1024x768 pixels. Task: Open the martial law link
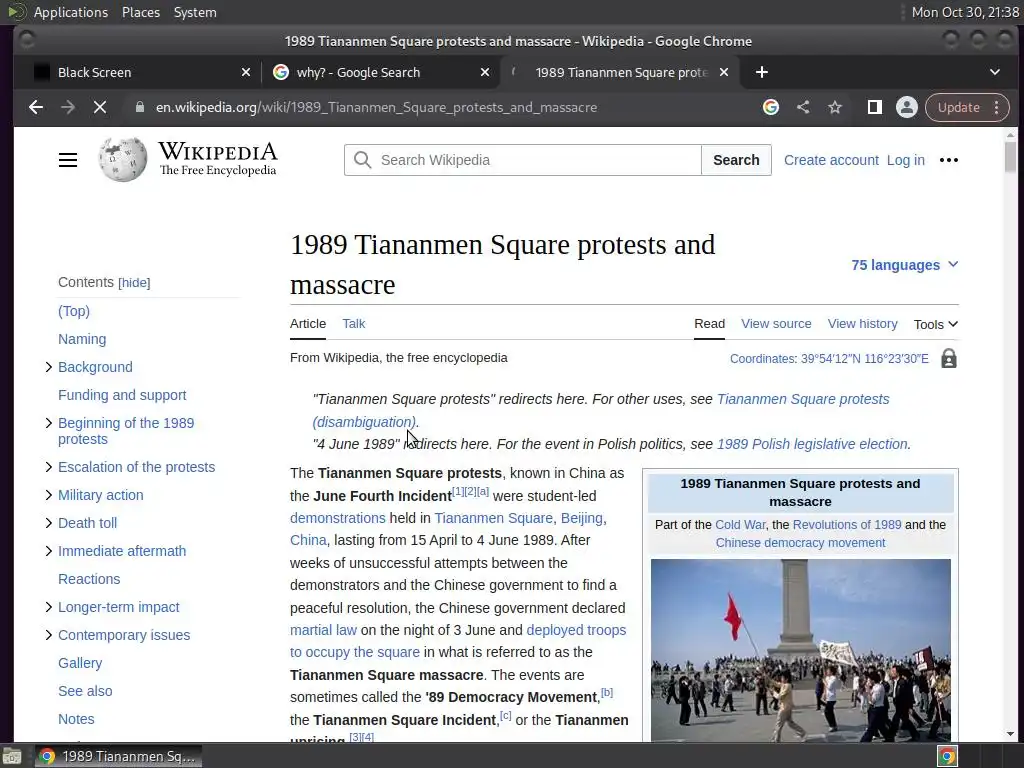point(323,630)
